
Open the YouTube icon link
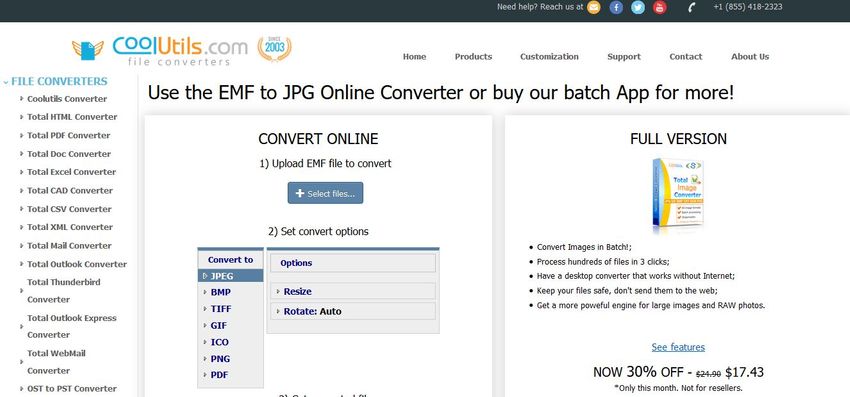[660, 8]
